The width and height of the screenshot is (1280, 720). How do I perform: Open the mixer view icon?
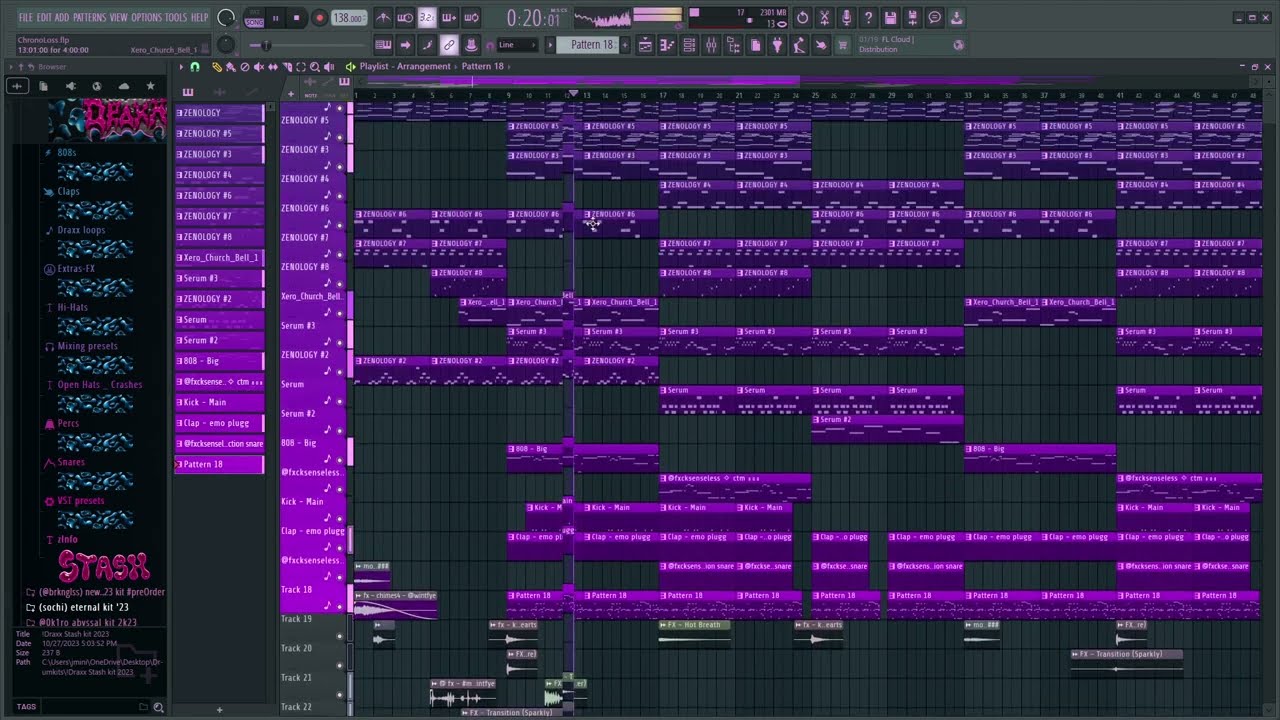[x=711, y=45]
